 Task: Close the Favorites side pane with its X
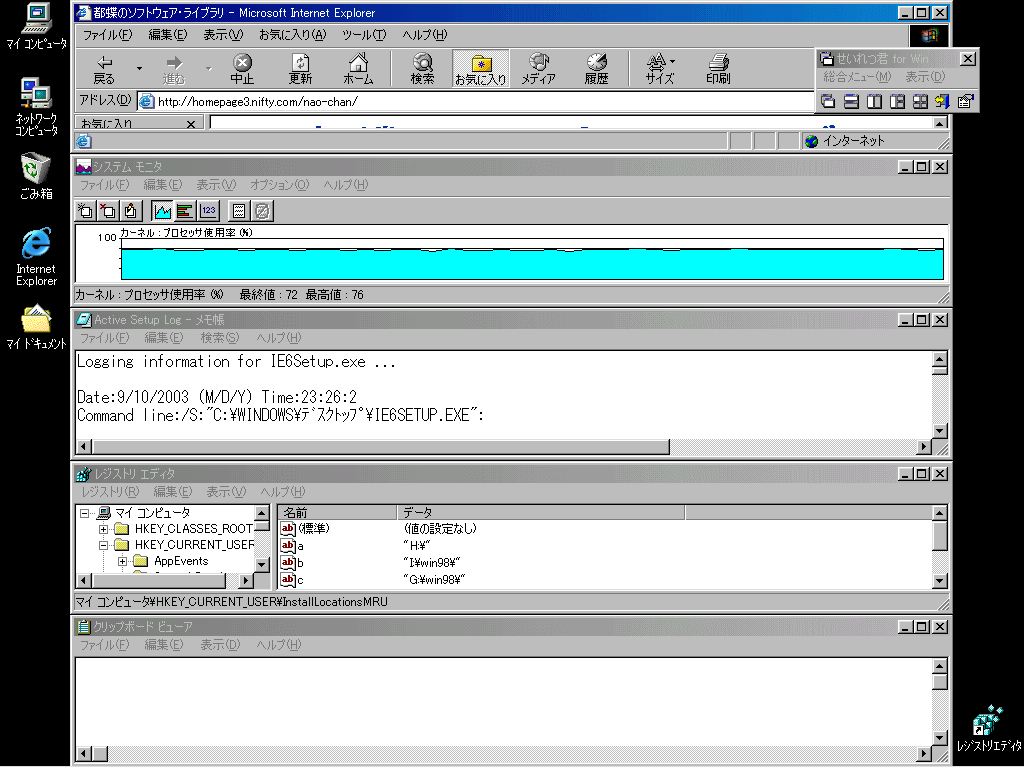pos(191,123)
